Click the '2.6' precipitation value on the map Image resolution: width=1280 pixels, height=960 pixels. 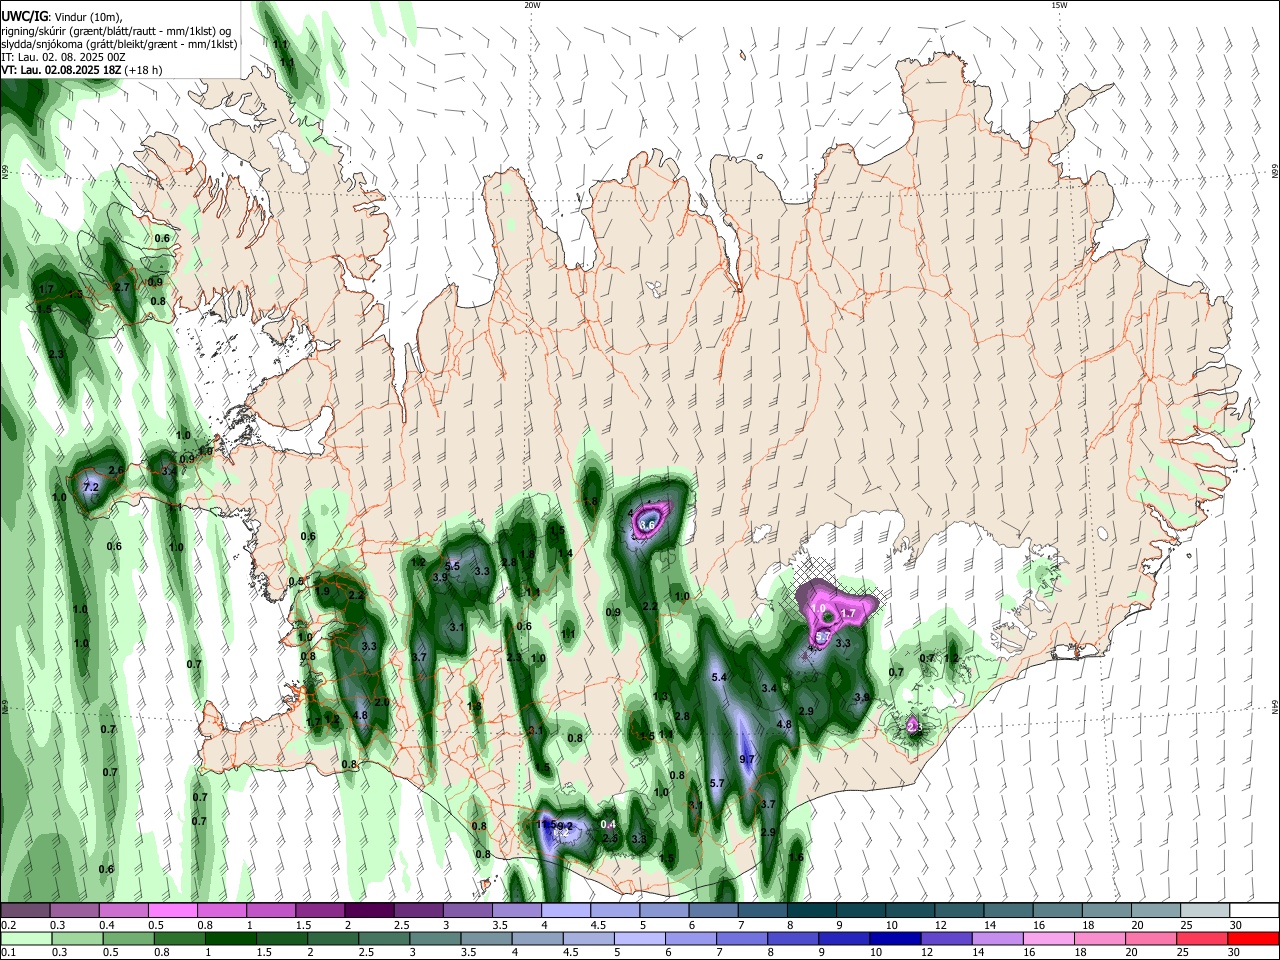point(116,470)
